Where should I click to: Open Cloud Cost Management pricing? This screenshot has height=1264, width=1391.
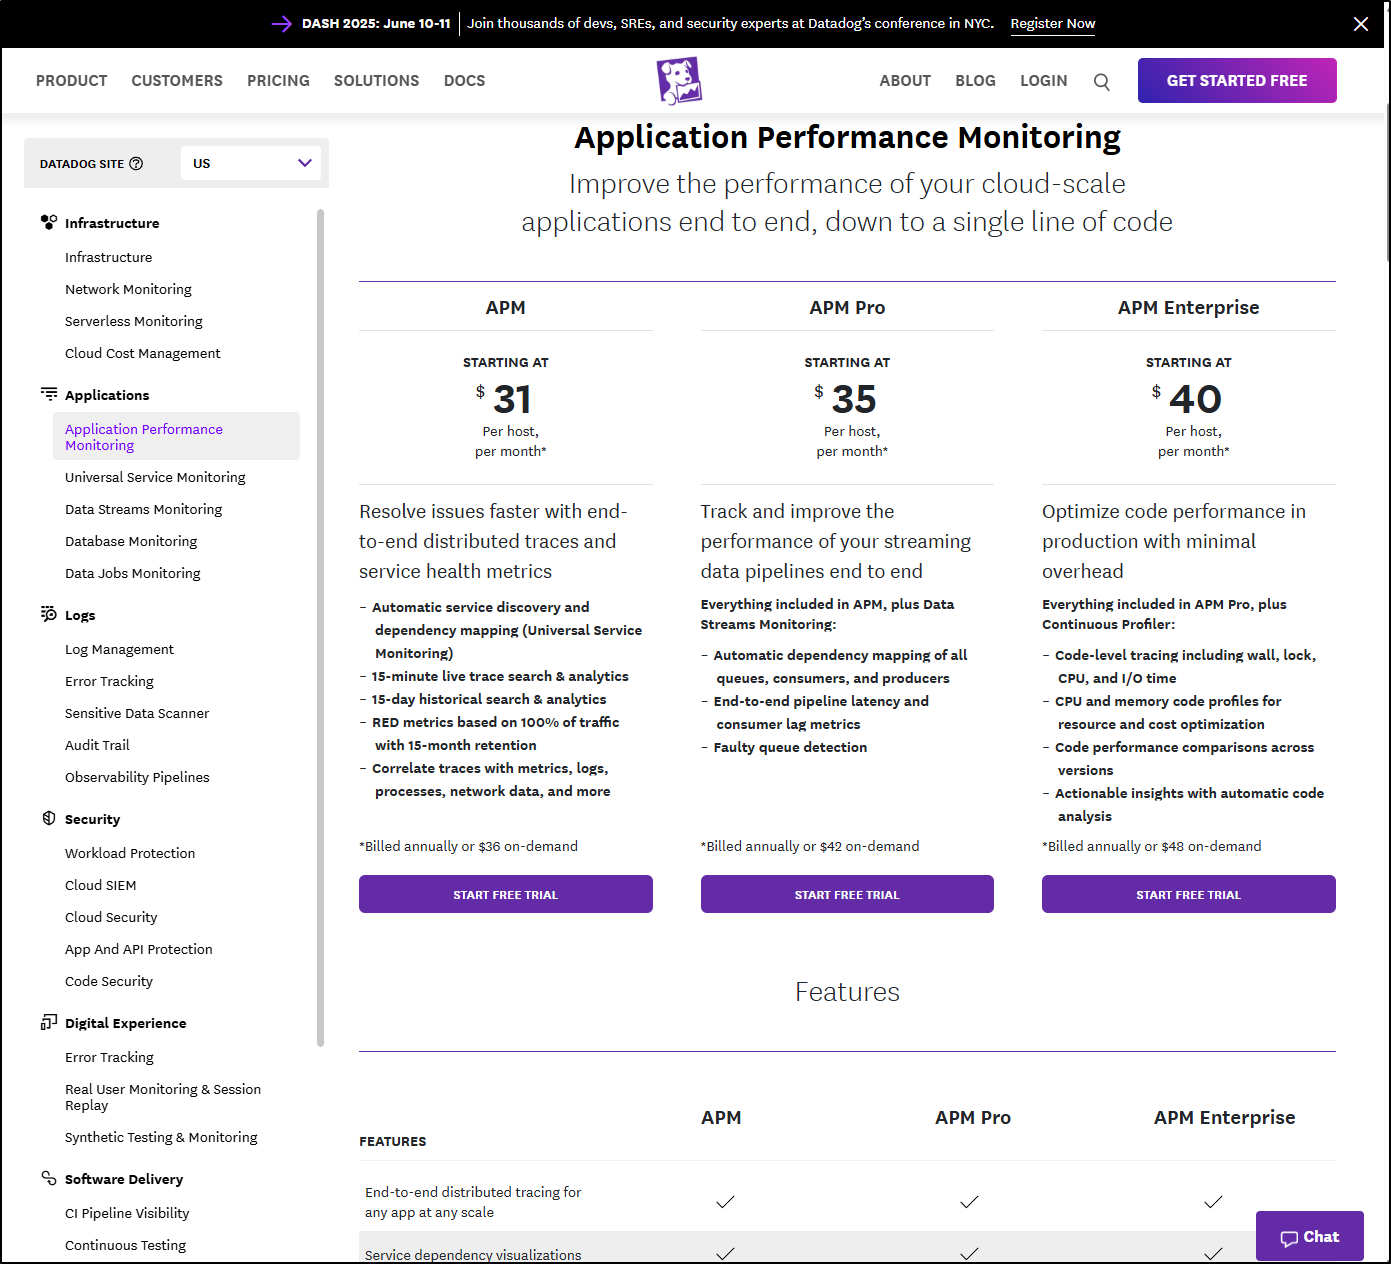142,353
